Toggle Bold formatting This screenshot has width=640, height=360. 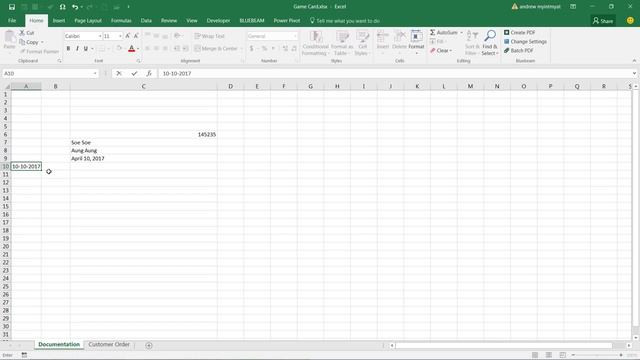pyautogui.click(x=68, y=49)
